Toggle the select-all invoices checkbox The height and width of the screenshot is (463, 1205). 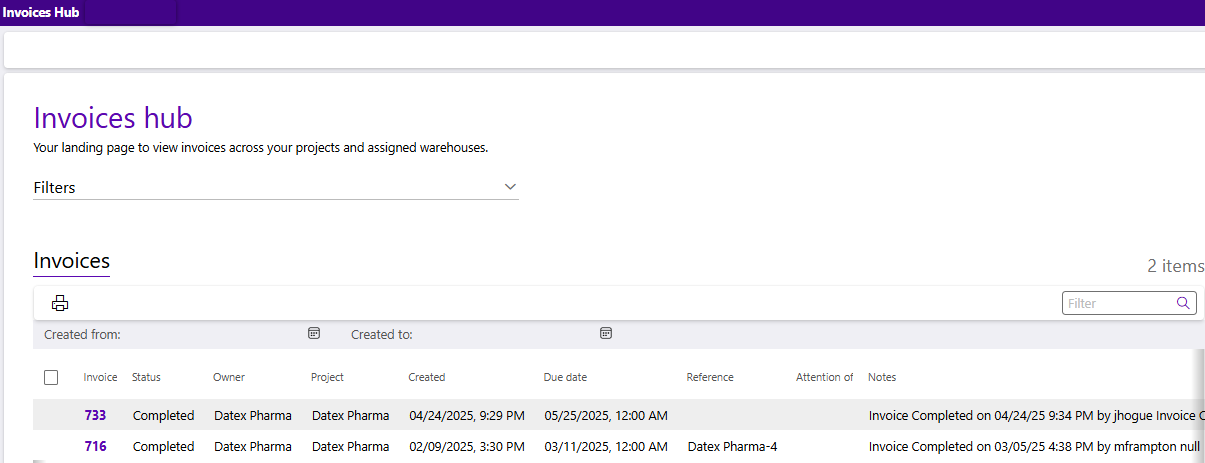(x=51, y=377)
